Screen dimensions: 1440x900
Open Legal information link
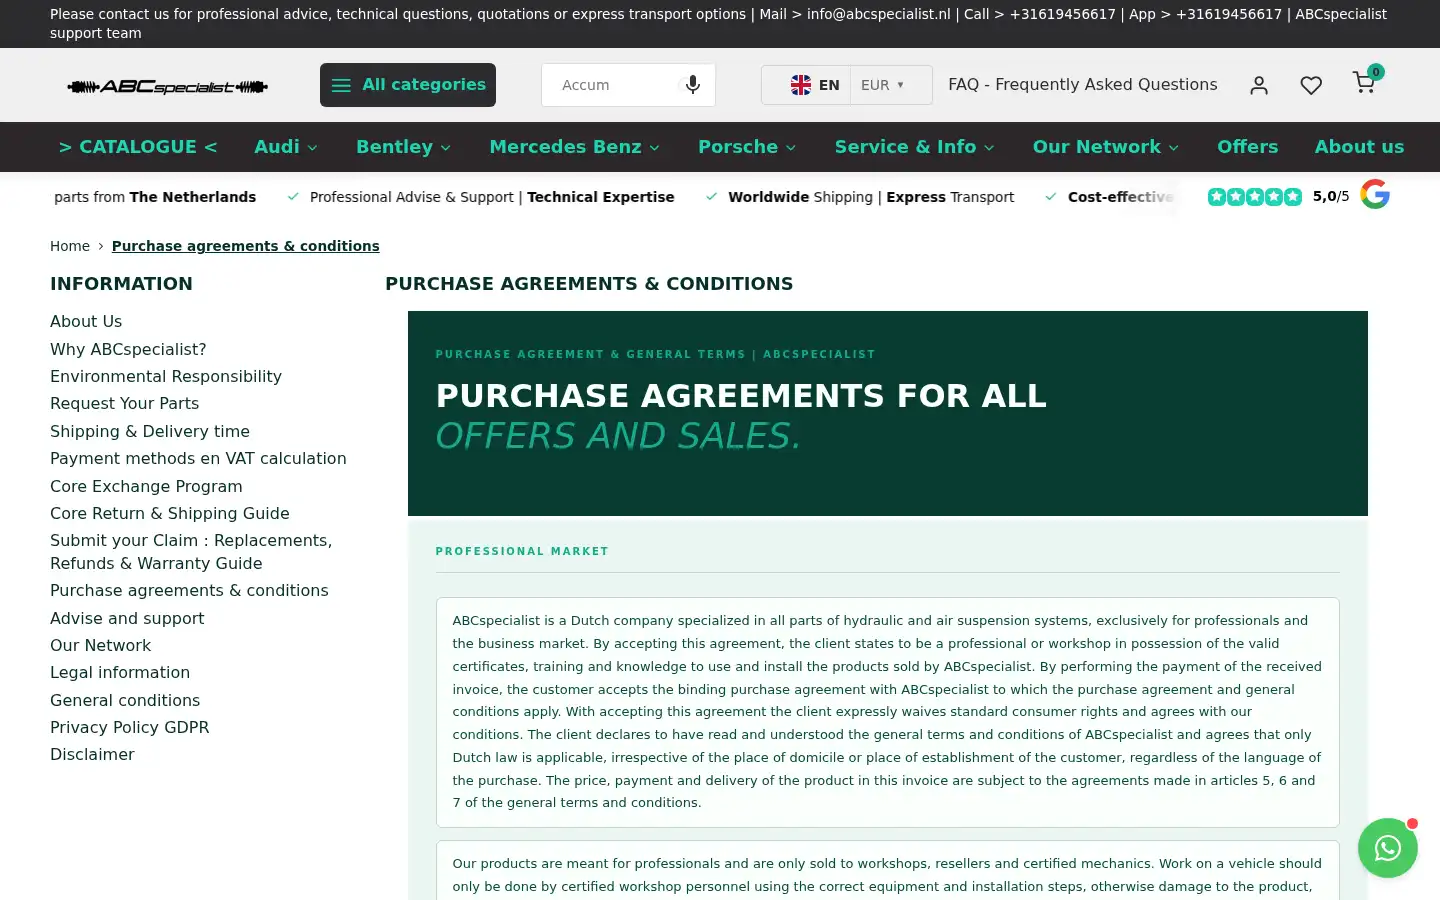120,672
